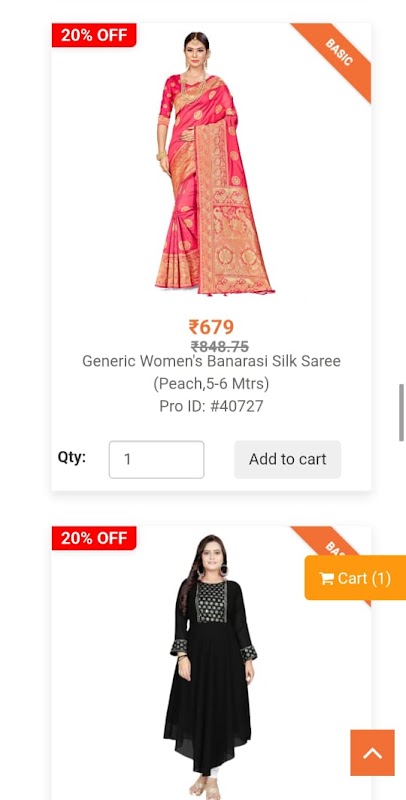Open Generic Women's Banarasi Silk Saree title
This screenshot has width=406, height=800.
(211, 361)
